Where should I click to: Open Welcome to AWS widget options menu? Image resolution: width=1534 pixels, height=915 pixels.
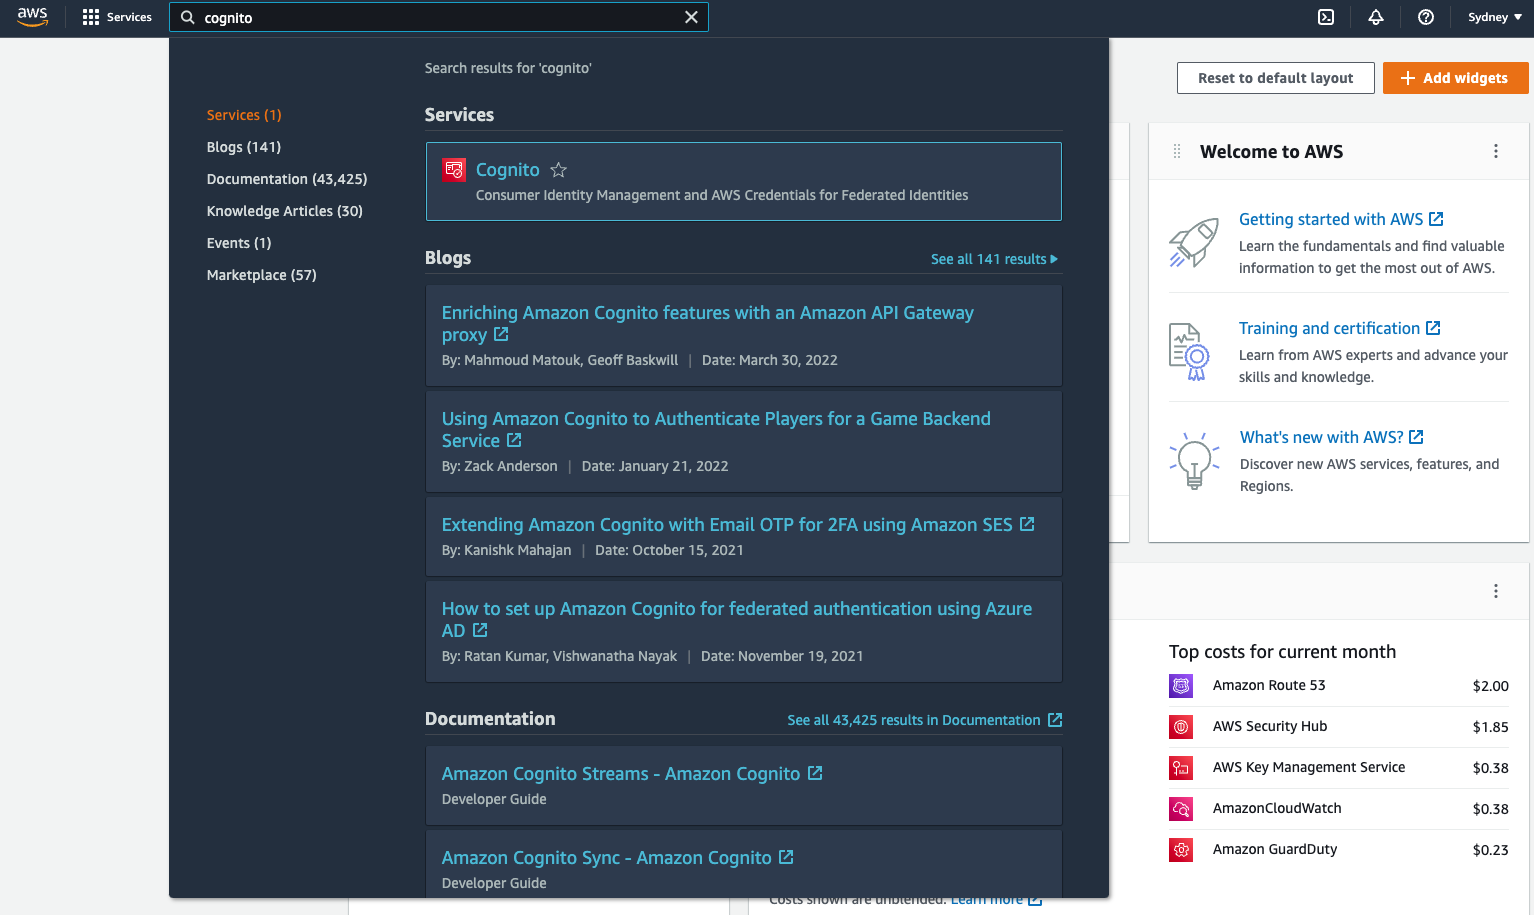1496,151
